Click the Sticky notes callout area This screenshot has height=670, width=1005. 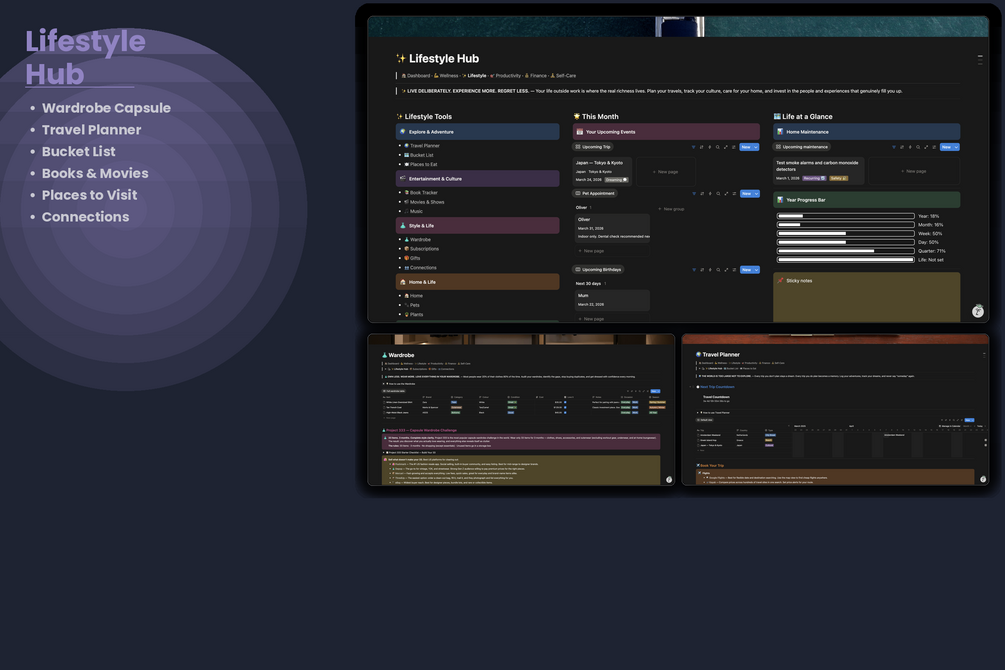[867, 297]
